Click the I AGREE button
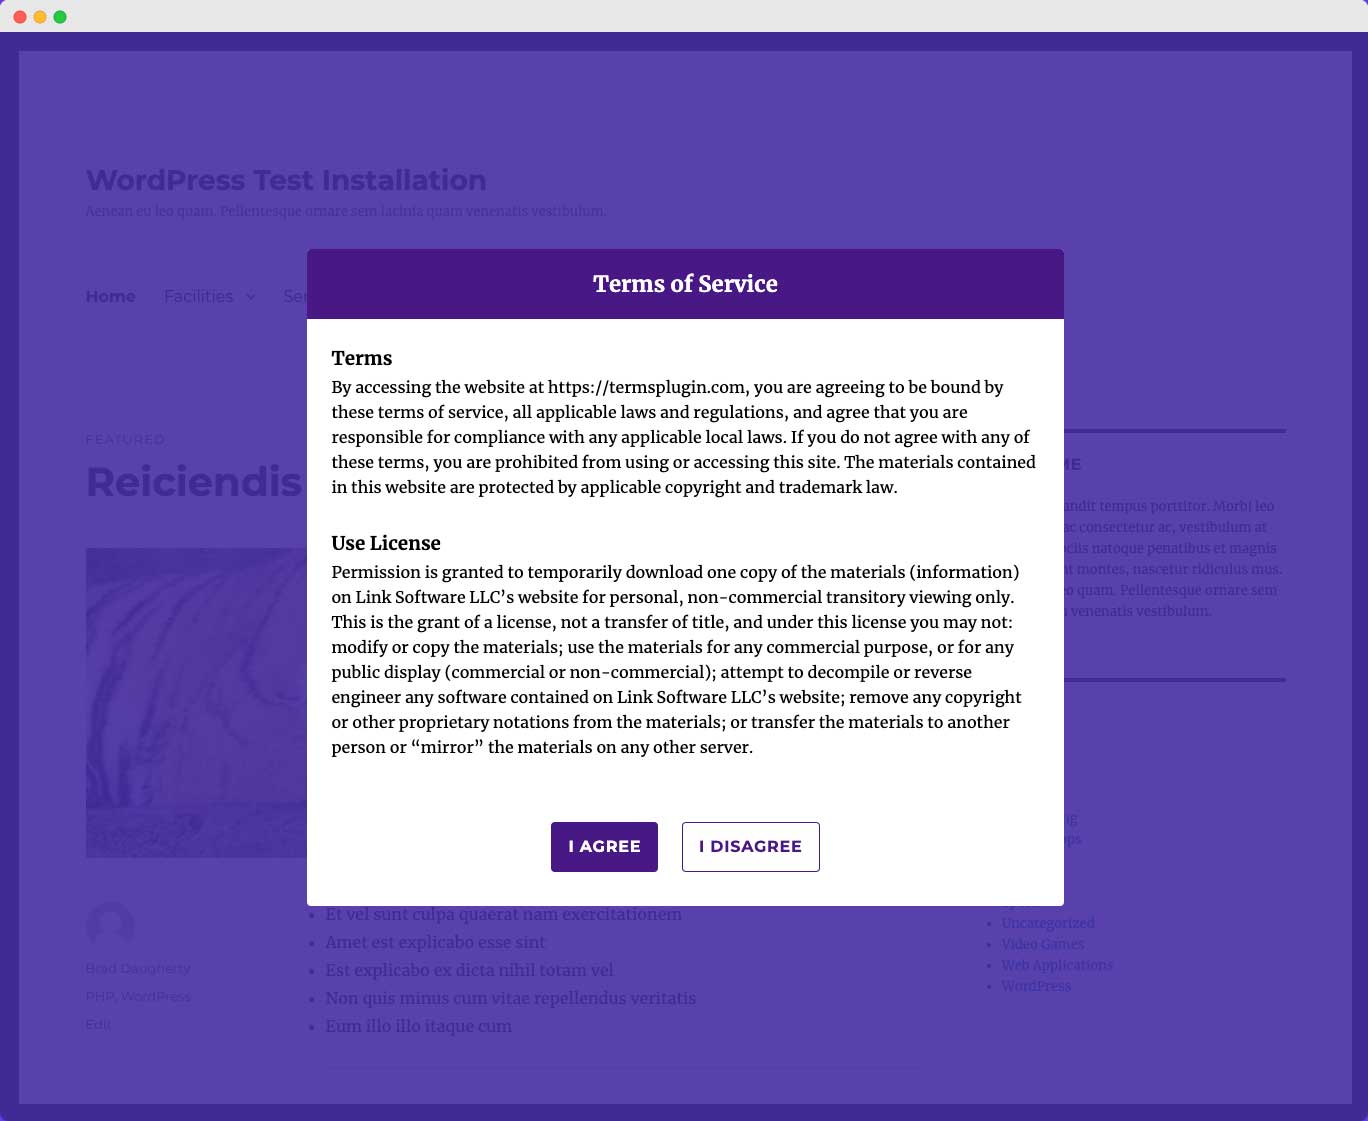 pyautogui.click(x=604, y=846)
